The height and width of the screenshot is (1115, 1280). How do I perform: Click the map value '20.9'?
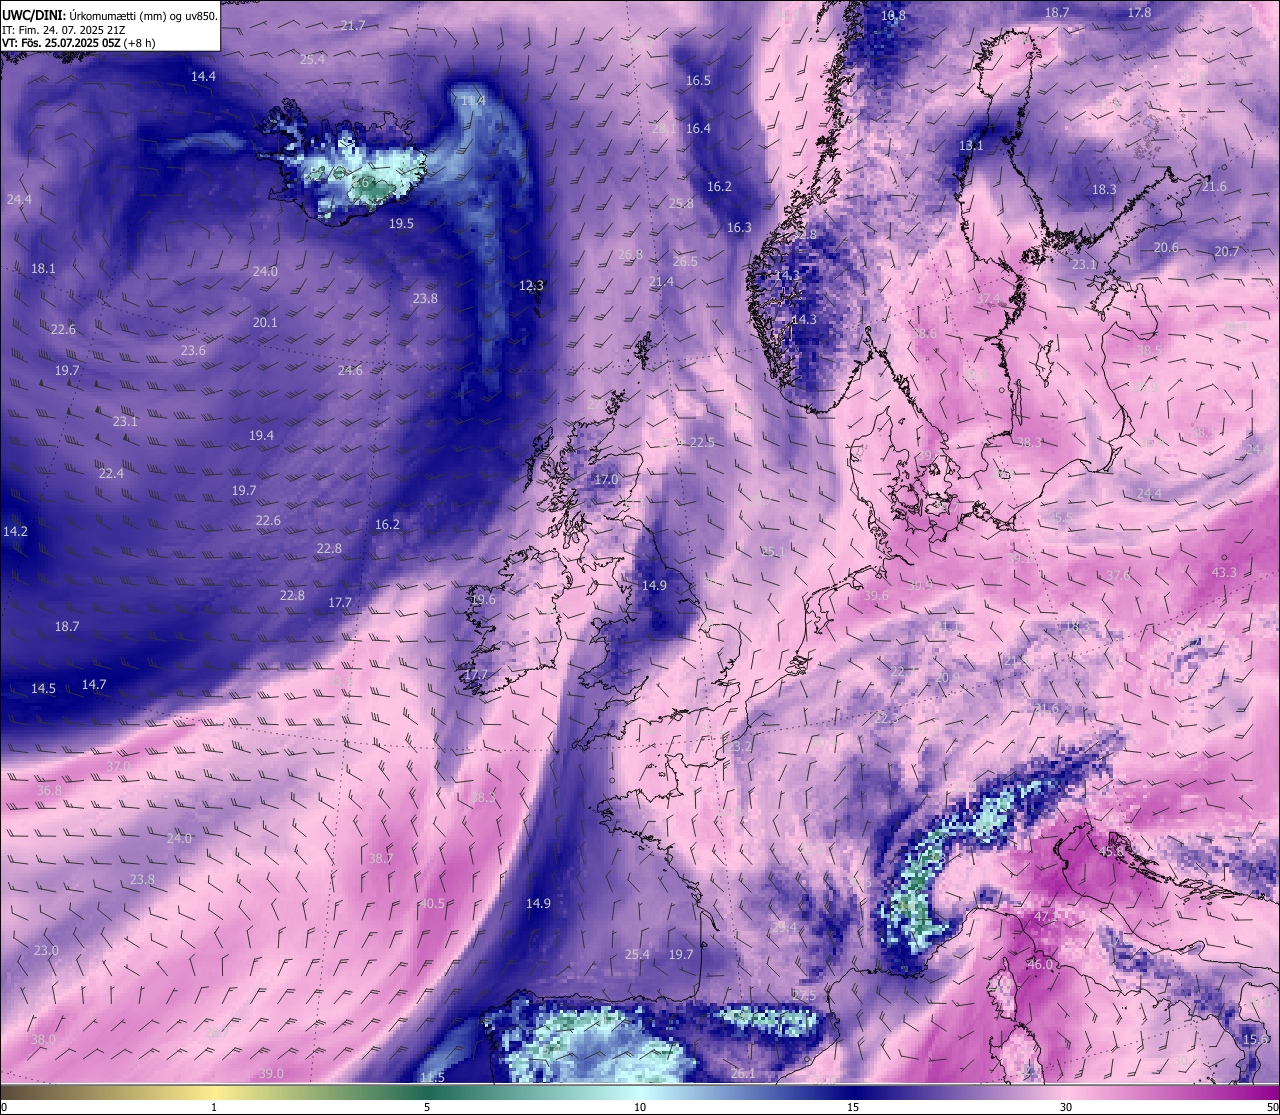pyautogui.click(x=947, y=679)
